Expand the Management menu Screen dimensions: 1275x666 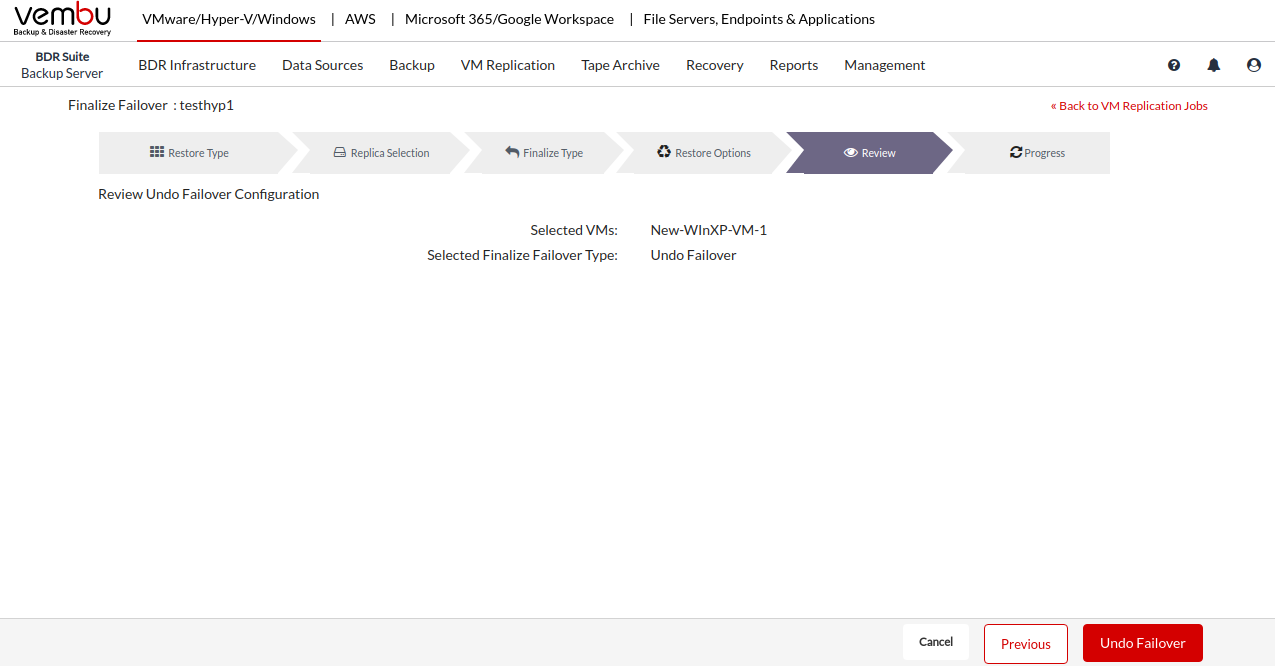coord(884,65)
